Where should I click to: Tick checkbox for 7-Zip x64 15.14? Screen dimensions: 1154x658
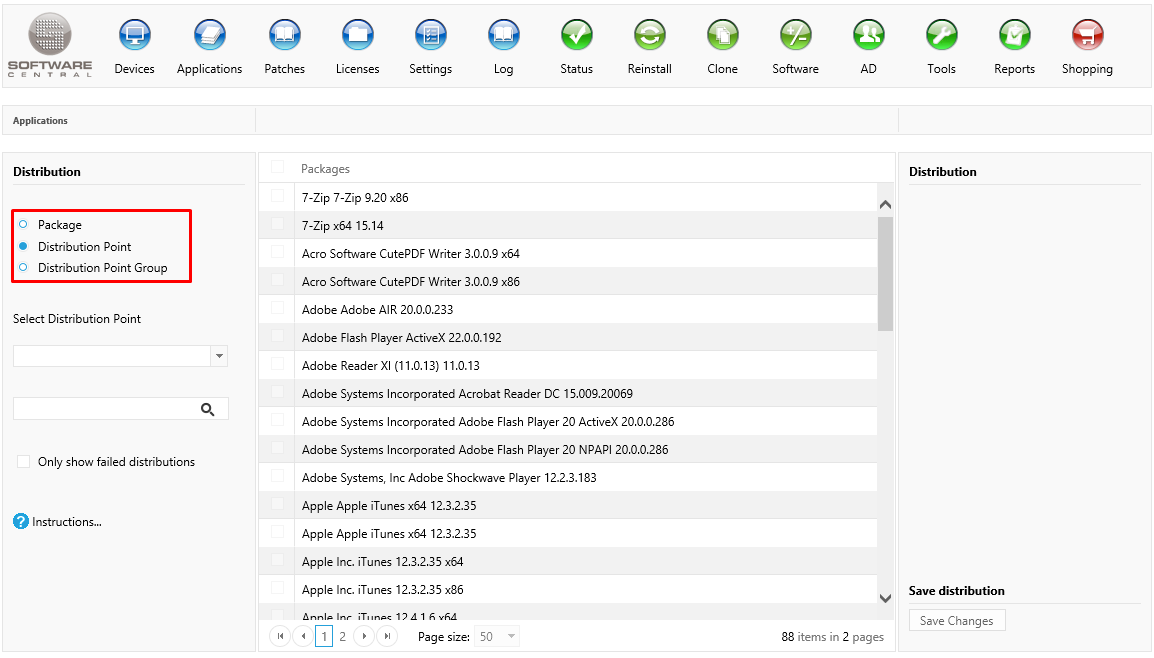click(277, 225)
